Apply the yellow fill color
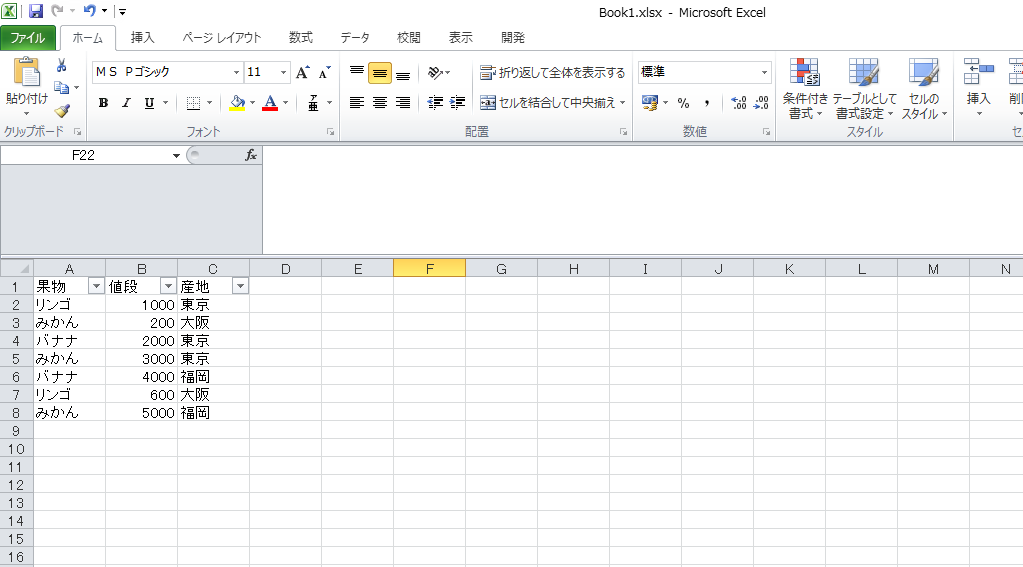The width and height of the screenshot is (1023, 567). (237, 103)
